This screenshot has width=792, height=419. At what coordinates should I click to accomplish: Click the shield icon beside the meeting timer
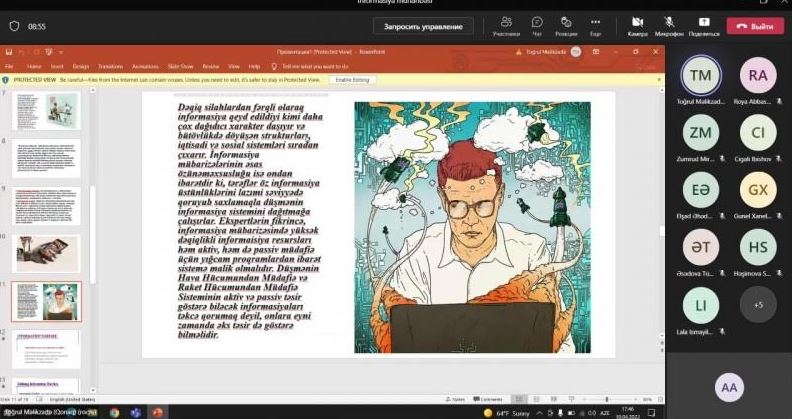point(14,26)
